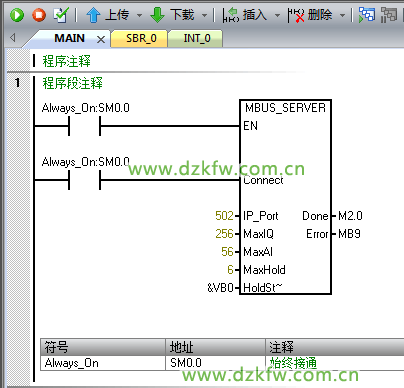Click the Compile checkmark icon
The image size is (404, 388).
[x=61, y=15]
